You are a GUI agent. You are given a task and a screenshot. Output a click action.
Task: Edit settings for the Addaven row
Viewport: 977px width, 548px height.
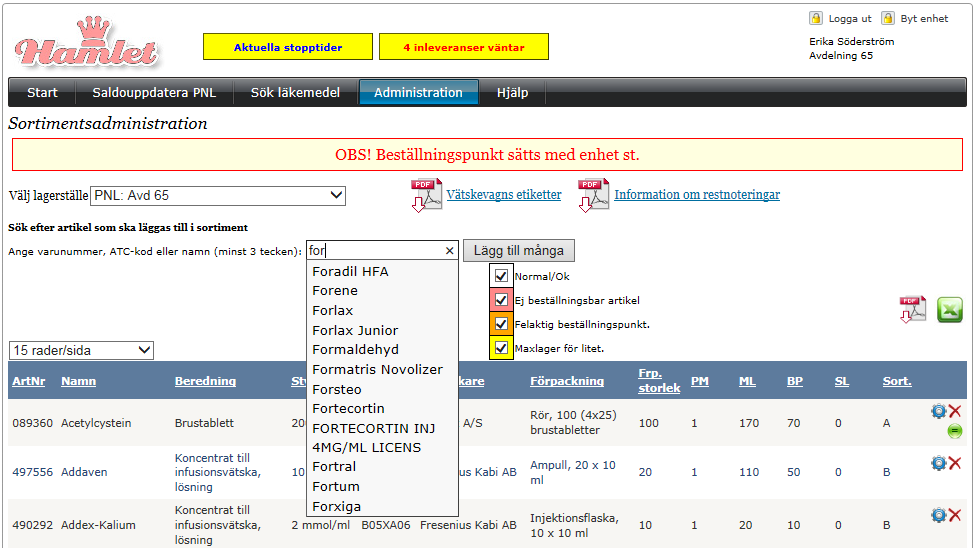pos(938,463)
